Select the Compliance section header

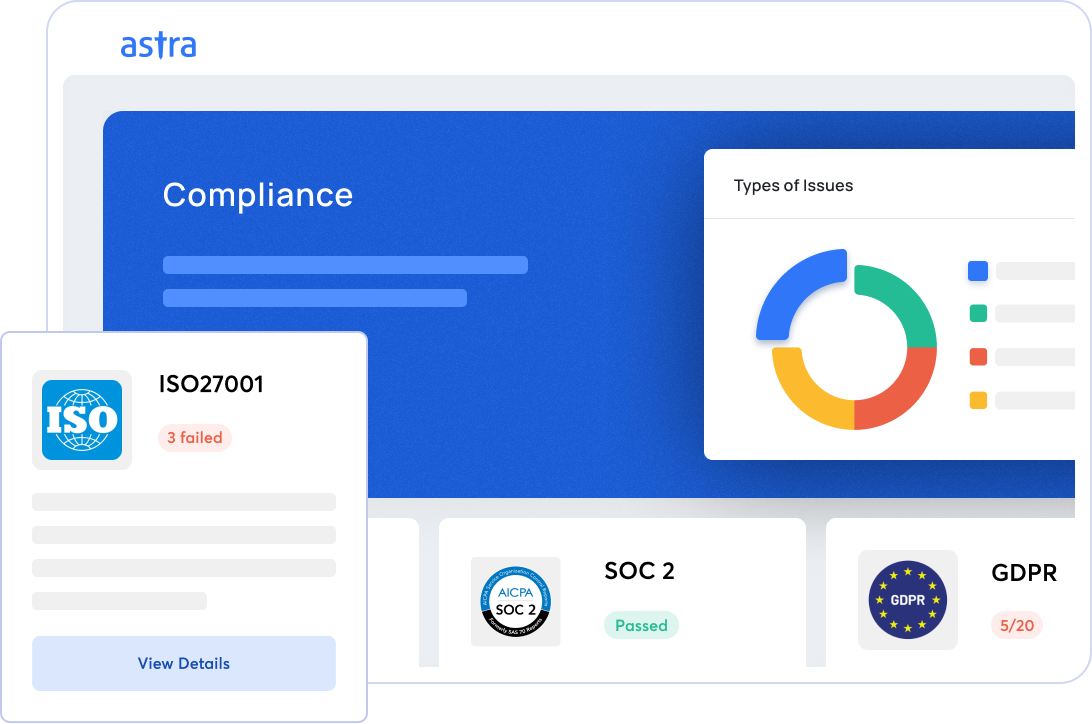(x=258, y=195)
